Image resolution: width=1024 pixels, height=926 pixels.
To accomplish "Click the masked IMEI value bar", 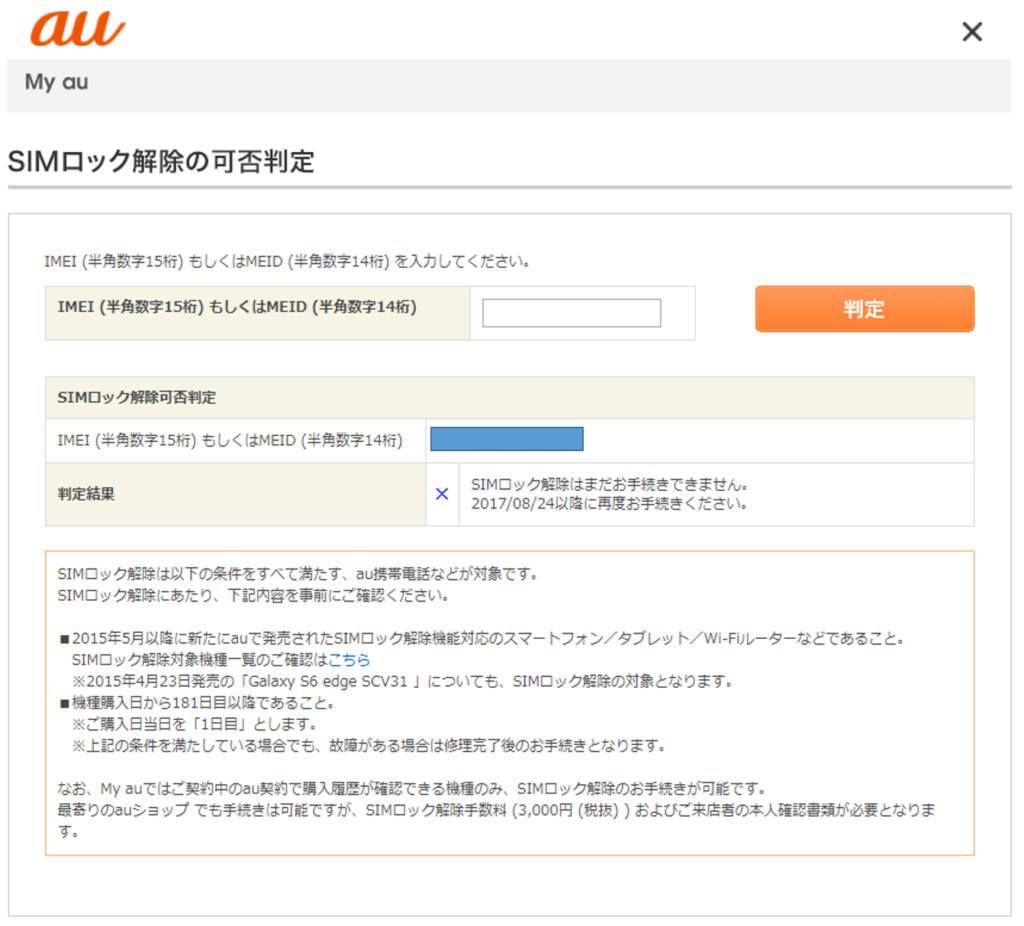I will click(507, 439).
